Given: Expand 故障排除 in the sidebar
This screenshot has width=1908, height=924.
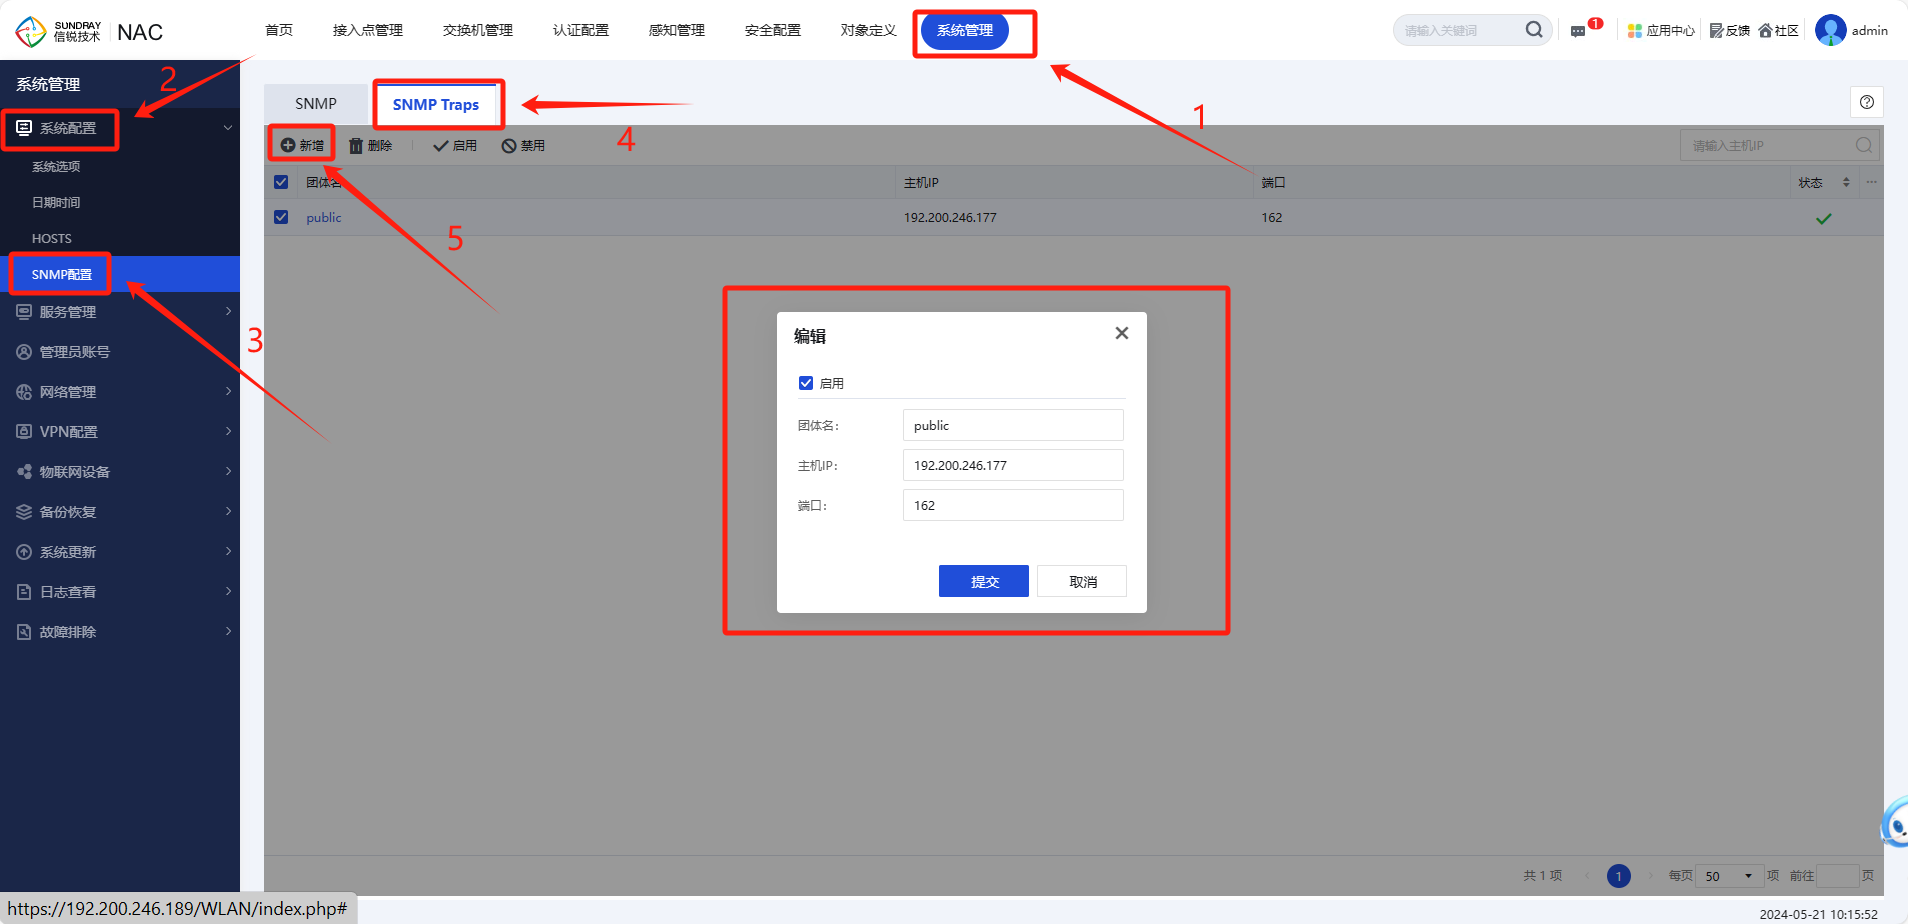Looking at the screenshot, I should (x=120, y=632).
